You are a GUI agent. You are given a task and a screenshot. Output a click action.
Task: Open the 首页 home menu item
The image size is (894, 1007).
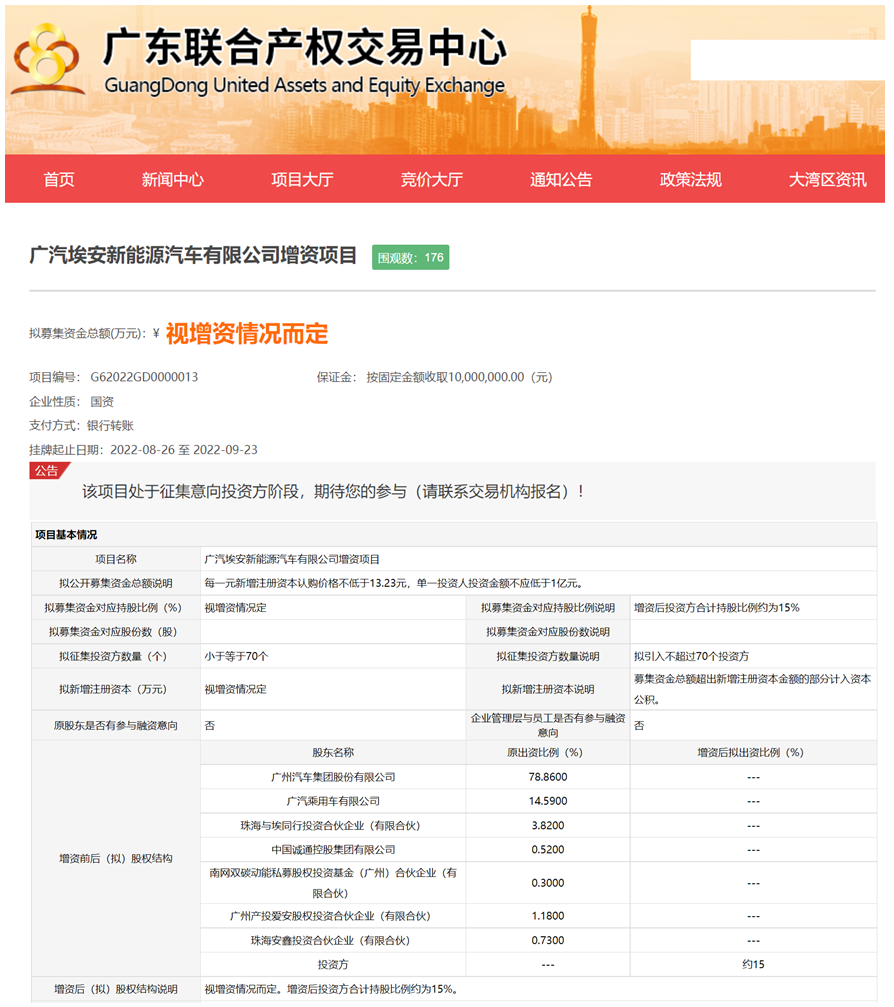pyautogui.click(x=59, y=180)
